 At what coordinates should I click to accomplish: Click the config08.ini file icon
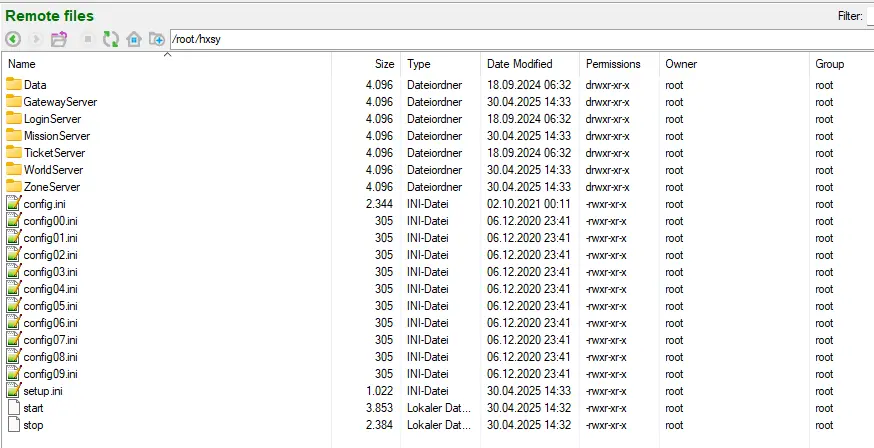pyautogui.click(x=14, y=357)
